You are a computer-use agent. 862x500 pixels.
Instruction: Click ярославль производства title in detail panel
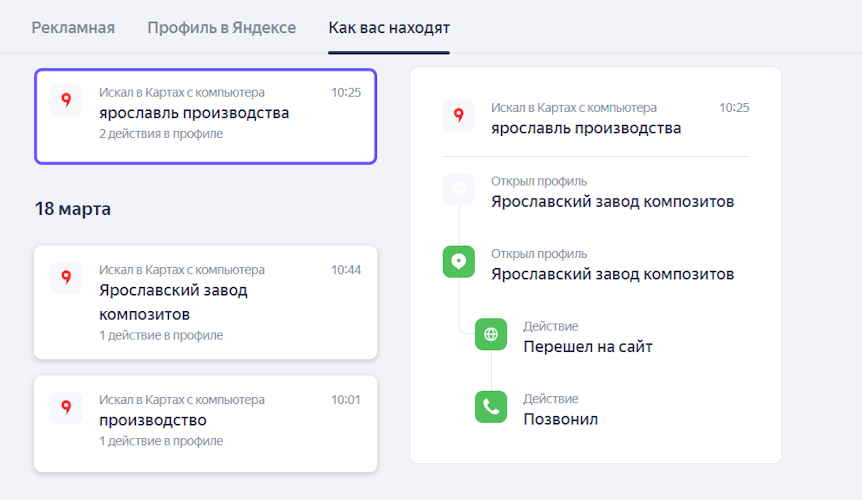(x=586, y=128)
